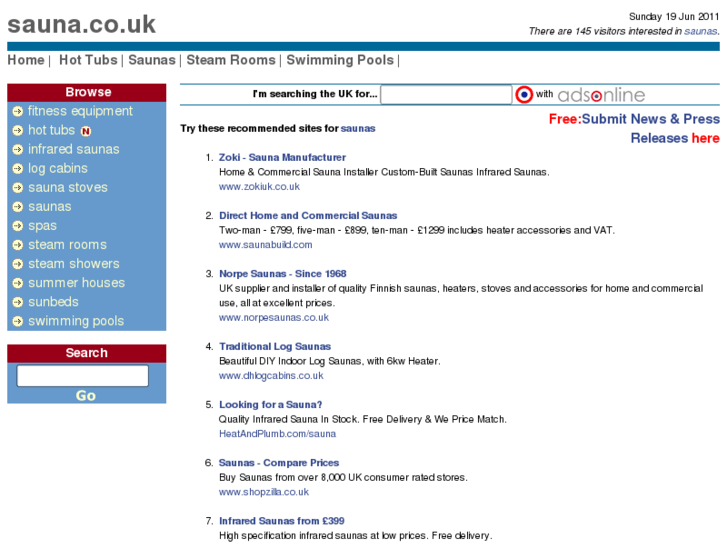Screen dimensions: 727x545
Task: Click the arrow icon beside hot tubs
Action: (18, 130)
